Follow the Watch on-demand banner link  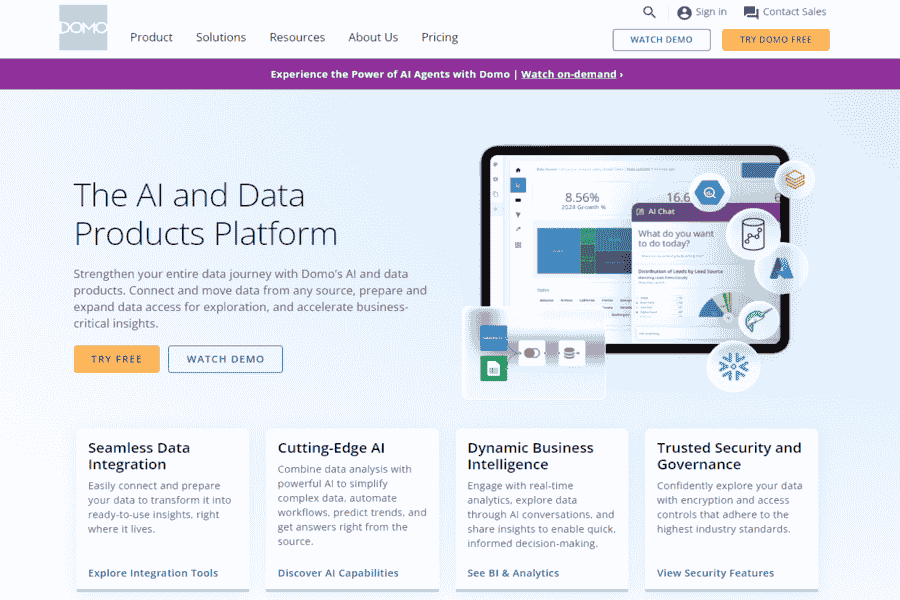[x=569, y=74]
